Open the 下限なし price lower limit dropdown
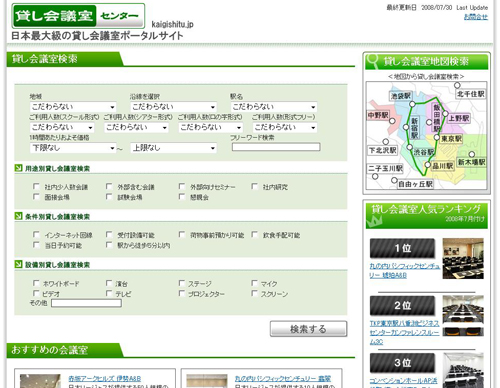Screen dimensions: 500x388 73,148
